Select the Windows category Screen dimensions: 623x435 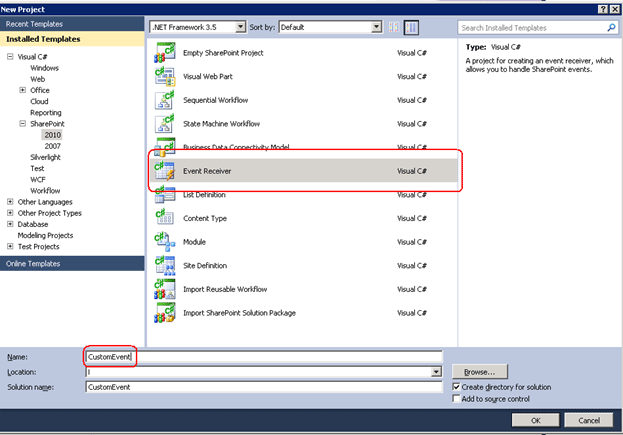(44, 68)
